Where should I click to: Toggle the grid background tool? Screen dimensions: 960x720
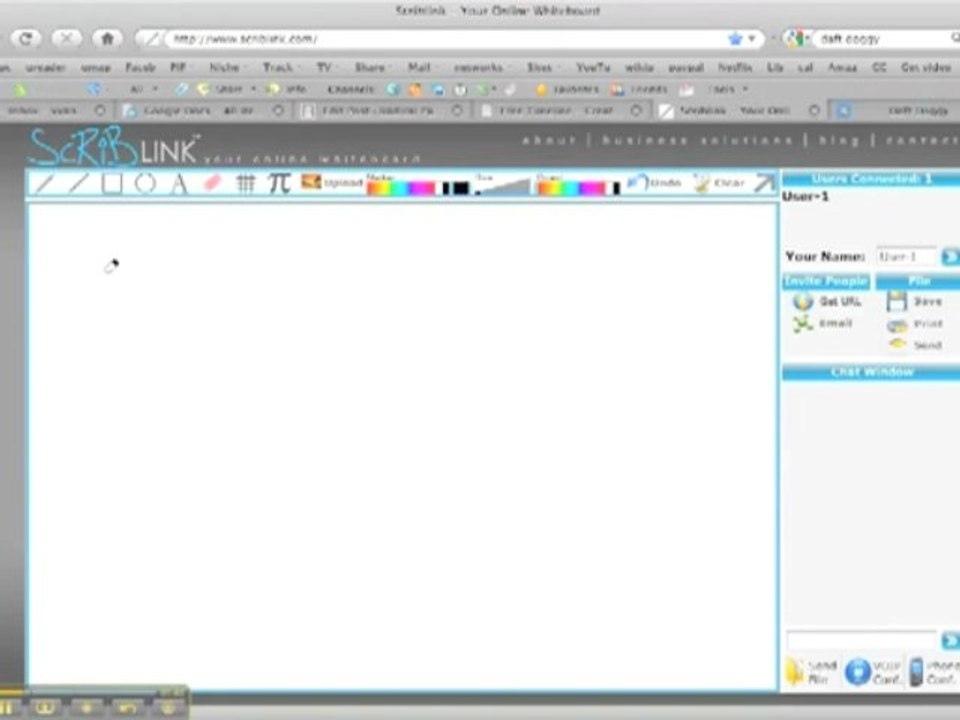point(246,183)
